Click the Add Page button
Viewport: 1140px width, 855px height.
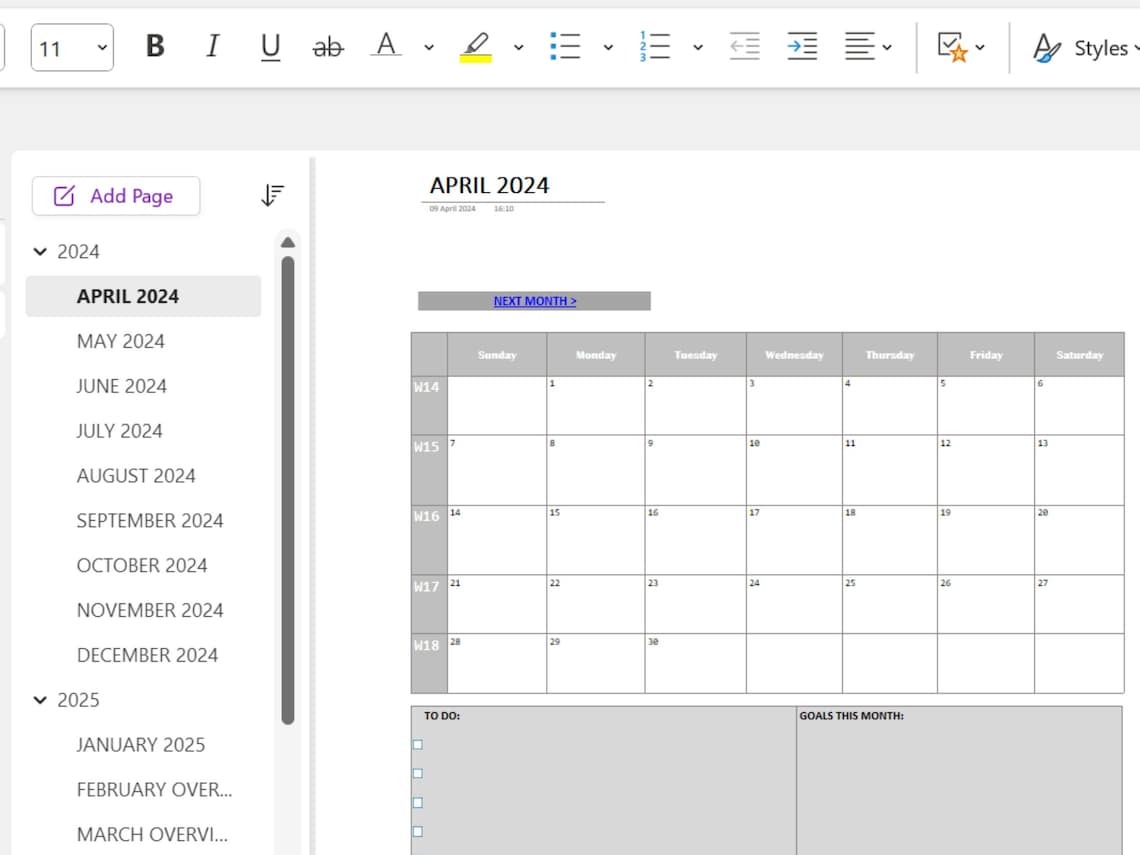pos(116,196)
